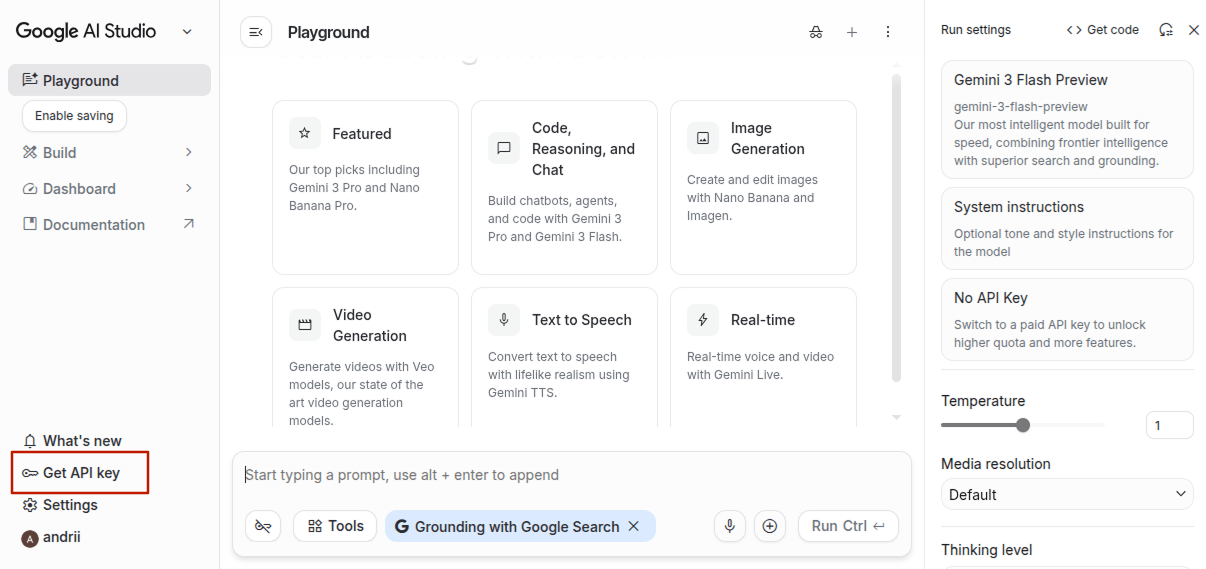Click the Run Ctrl button
Viewport: 1206px width, 569px height.
[848, 526]
